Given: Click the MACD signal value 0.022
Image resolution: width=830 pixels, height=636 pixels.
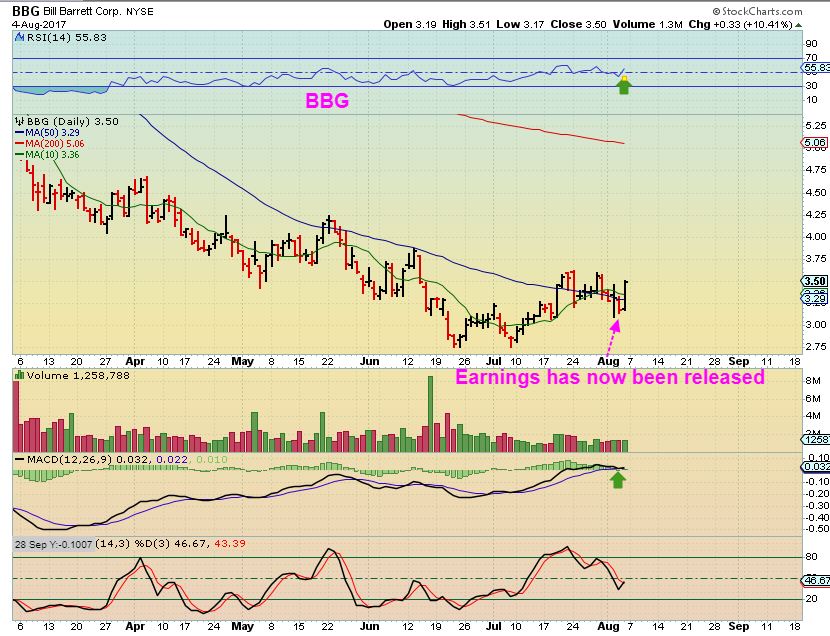Looking at the screenshot, I should click(172, 459).
